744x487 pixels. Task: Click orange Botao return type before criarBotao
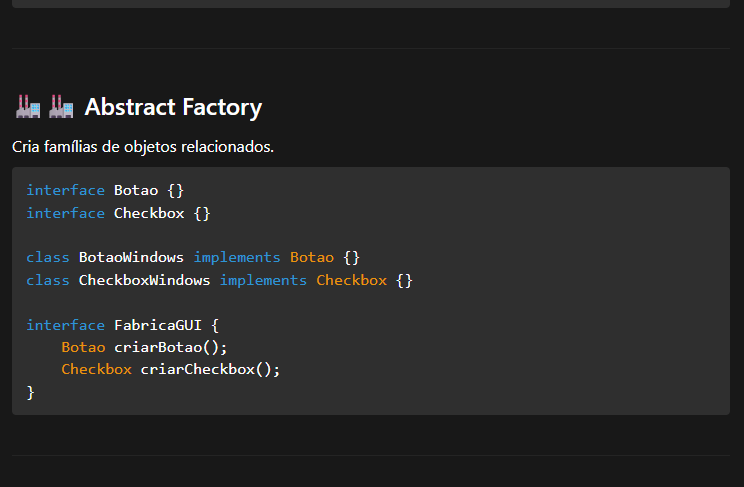click(83, 347)
